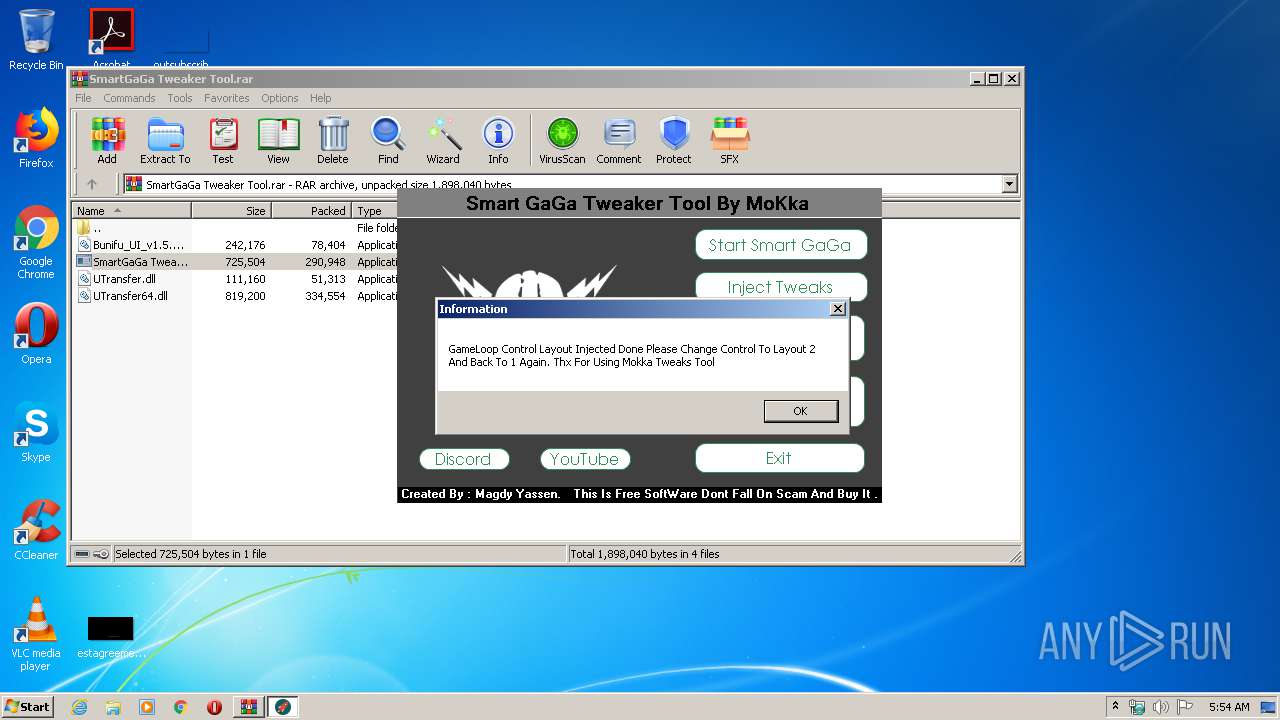This screenshot has width=1280, height=720.
Task: Open the Help menu
Action: 320,98
